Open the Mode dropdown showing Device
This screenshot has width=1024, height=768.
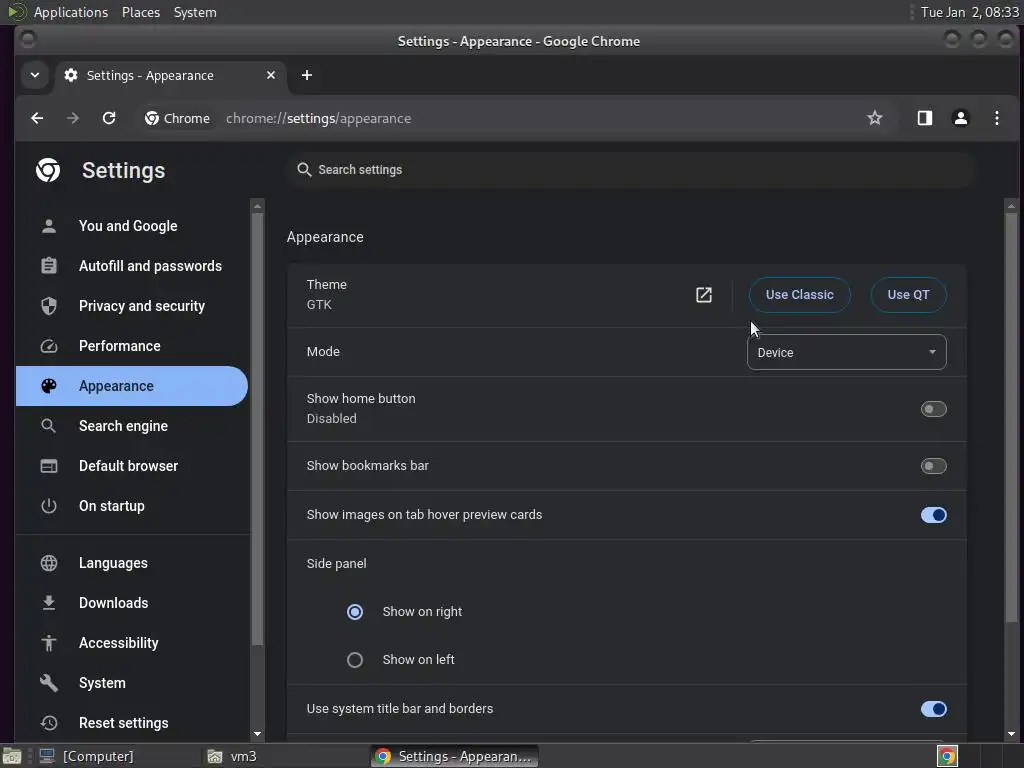click(x=846, y=352)
